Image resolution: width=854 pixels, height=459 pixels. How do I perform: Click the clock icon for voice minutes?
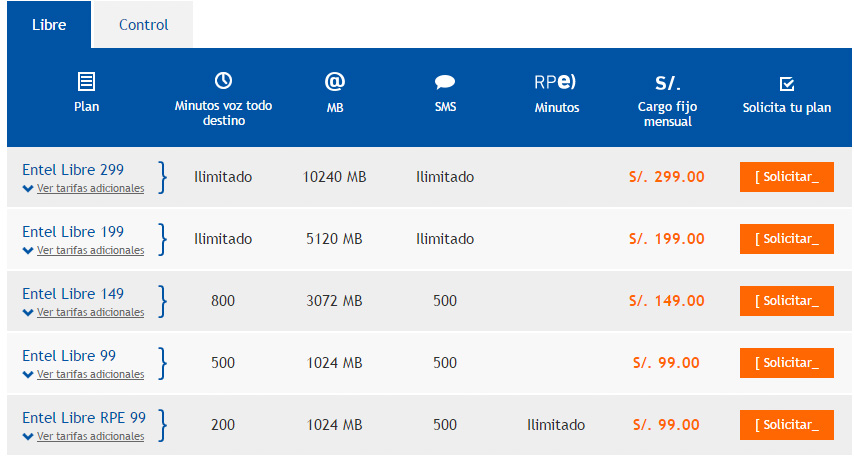[223, 81]
